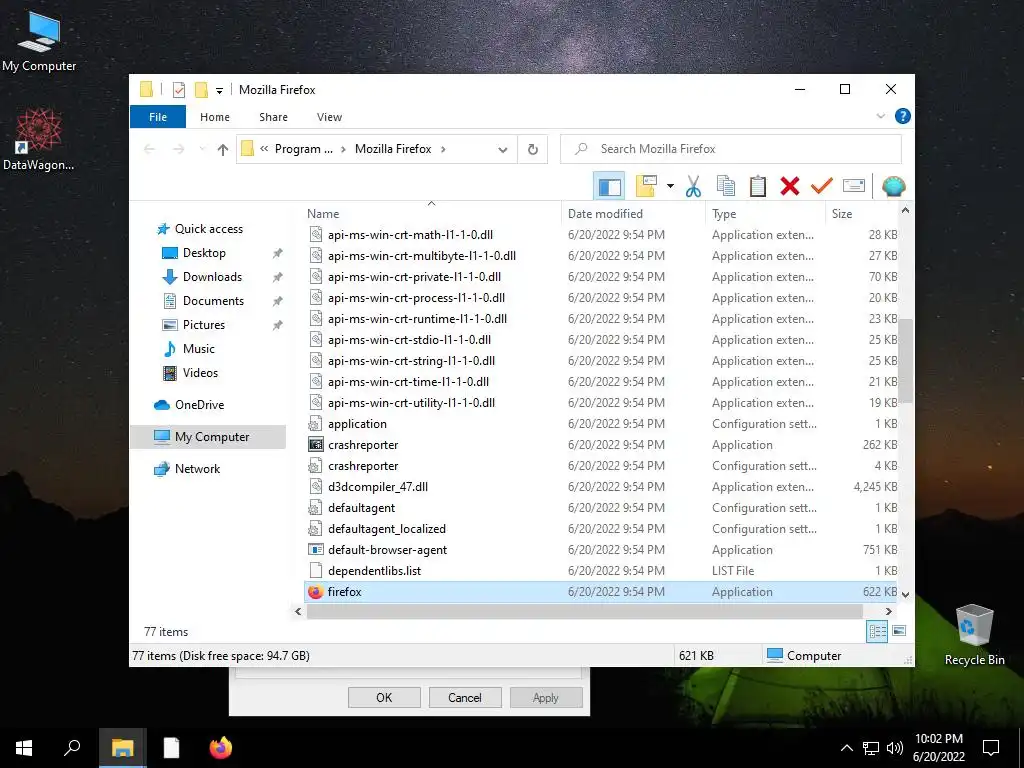The image size is (1024, 768).
Task: Show hidden system tray icons
Action: coord(846,748)
